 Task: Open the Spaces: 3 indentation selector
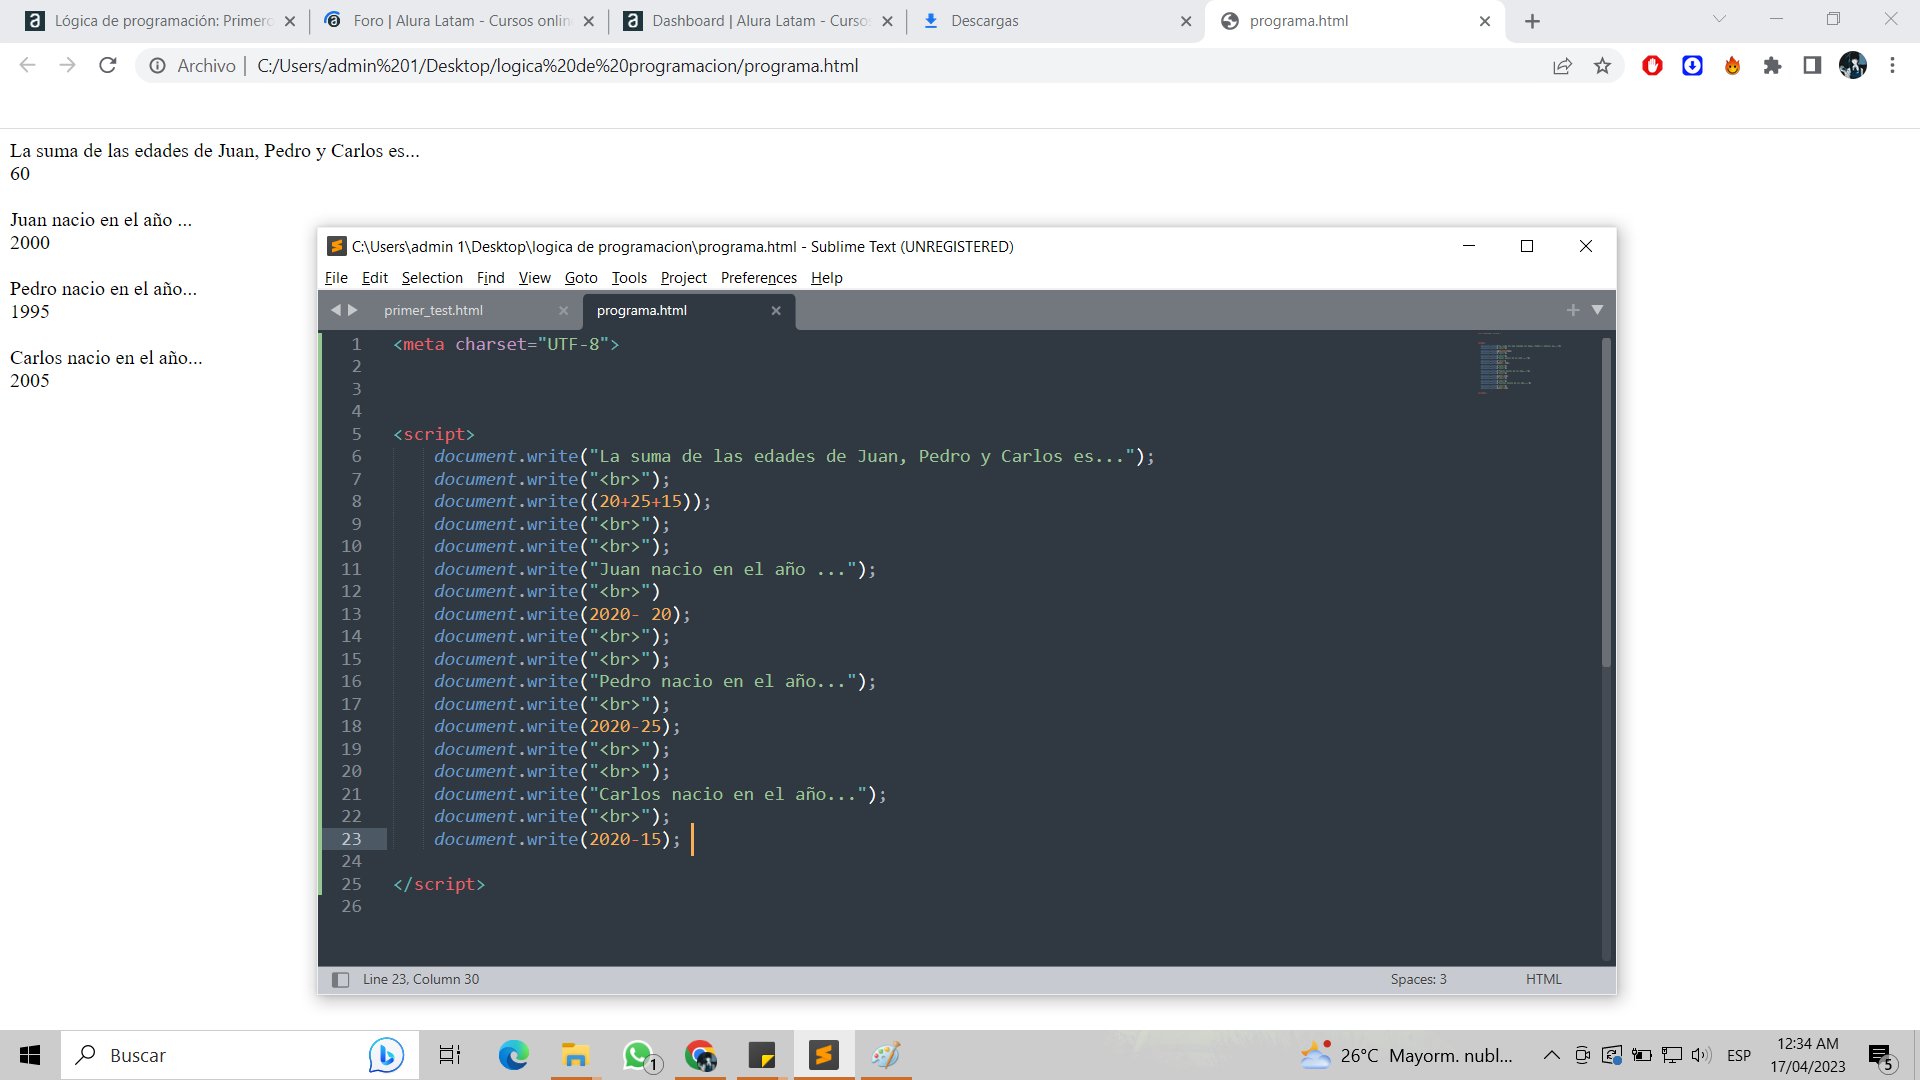(x=1418, y=980)
